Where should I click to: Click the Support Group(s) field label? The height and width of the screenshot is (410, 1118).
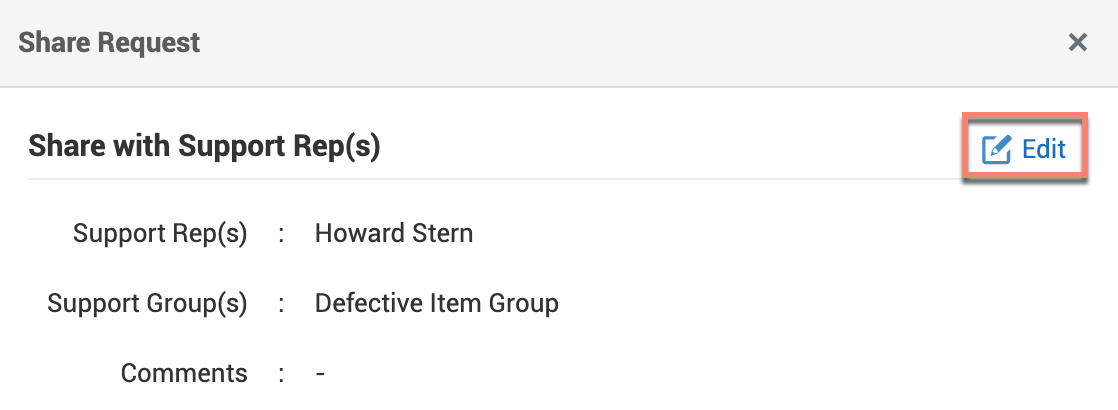coord(147,303)
